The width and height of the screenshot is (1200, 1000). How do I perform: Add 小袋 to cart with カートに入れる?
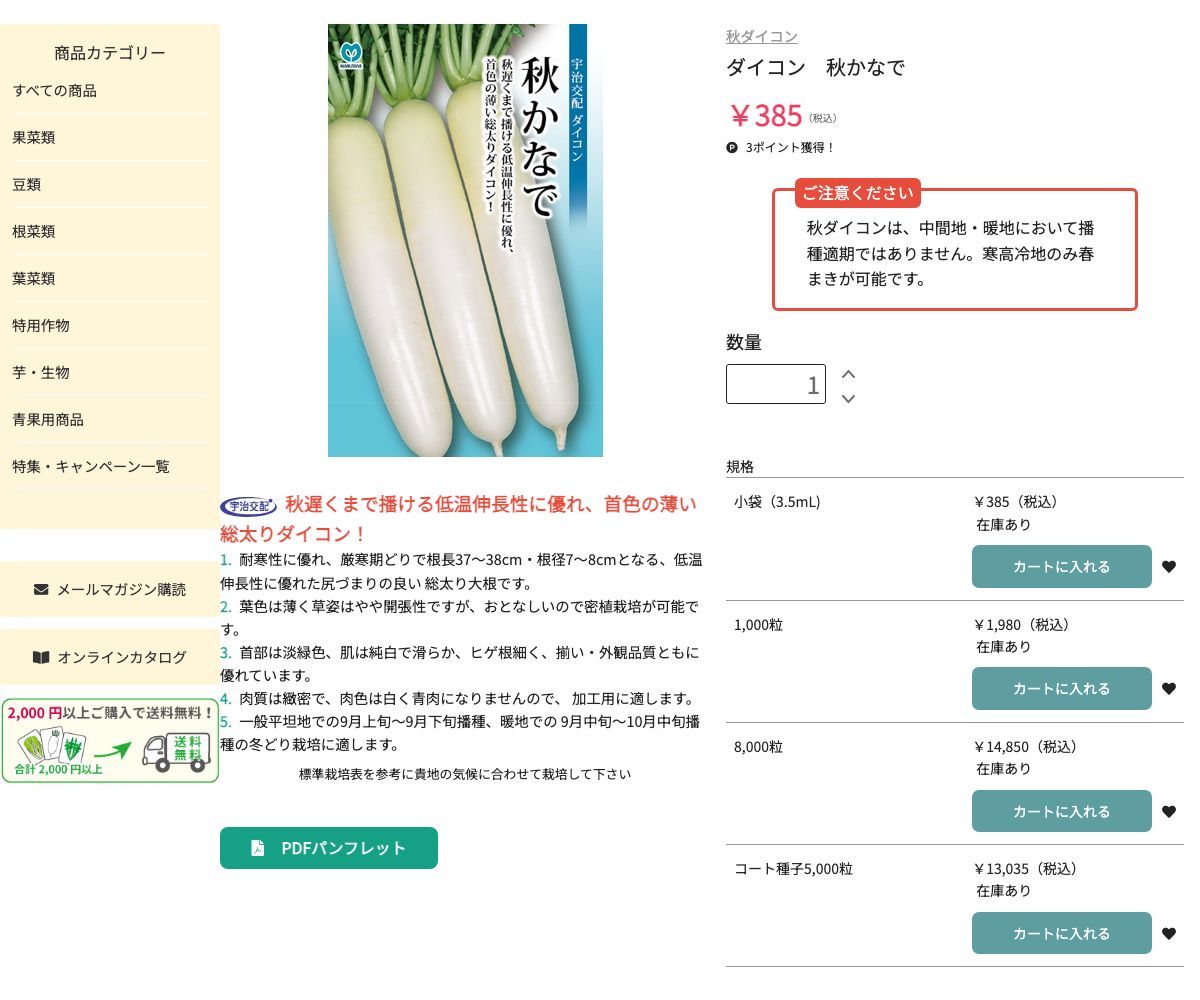pyautogui.click(x=1062, y=566)
